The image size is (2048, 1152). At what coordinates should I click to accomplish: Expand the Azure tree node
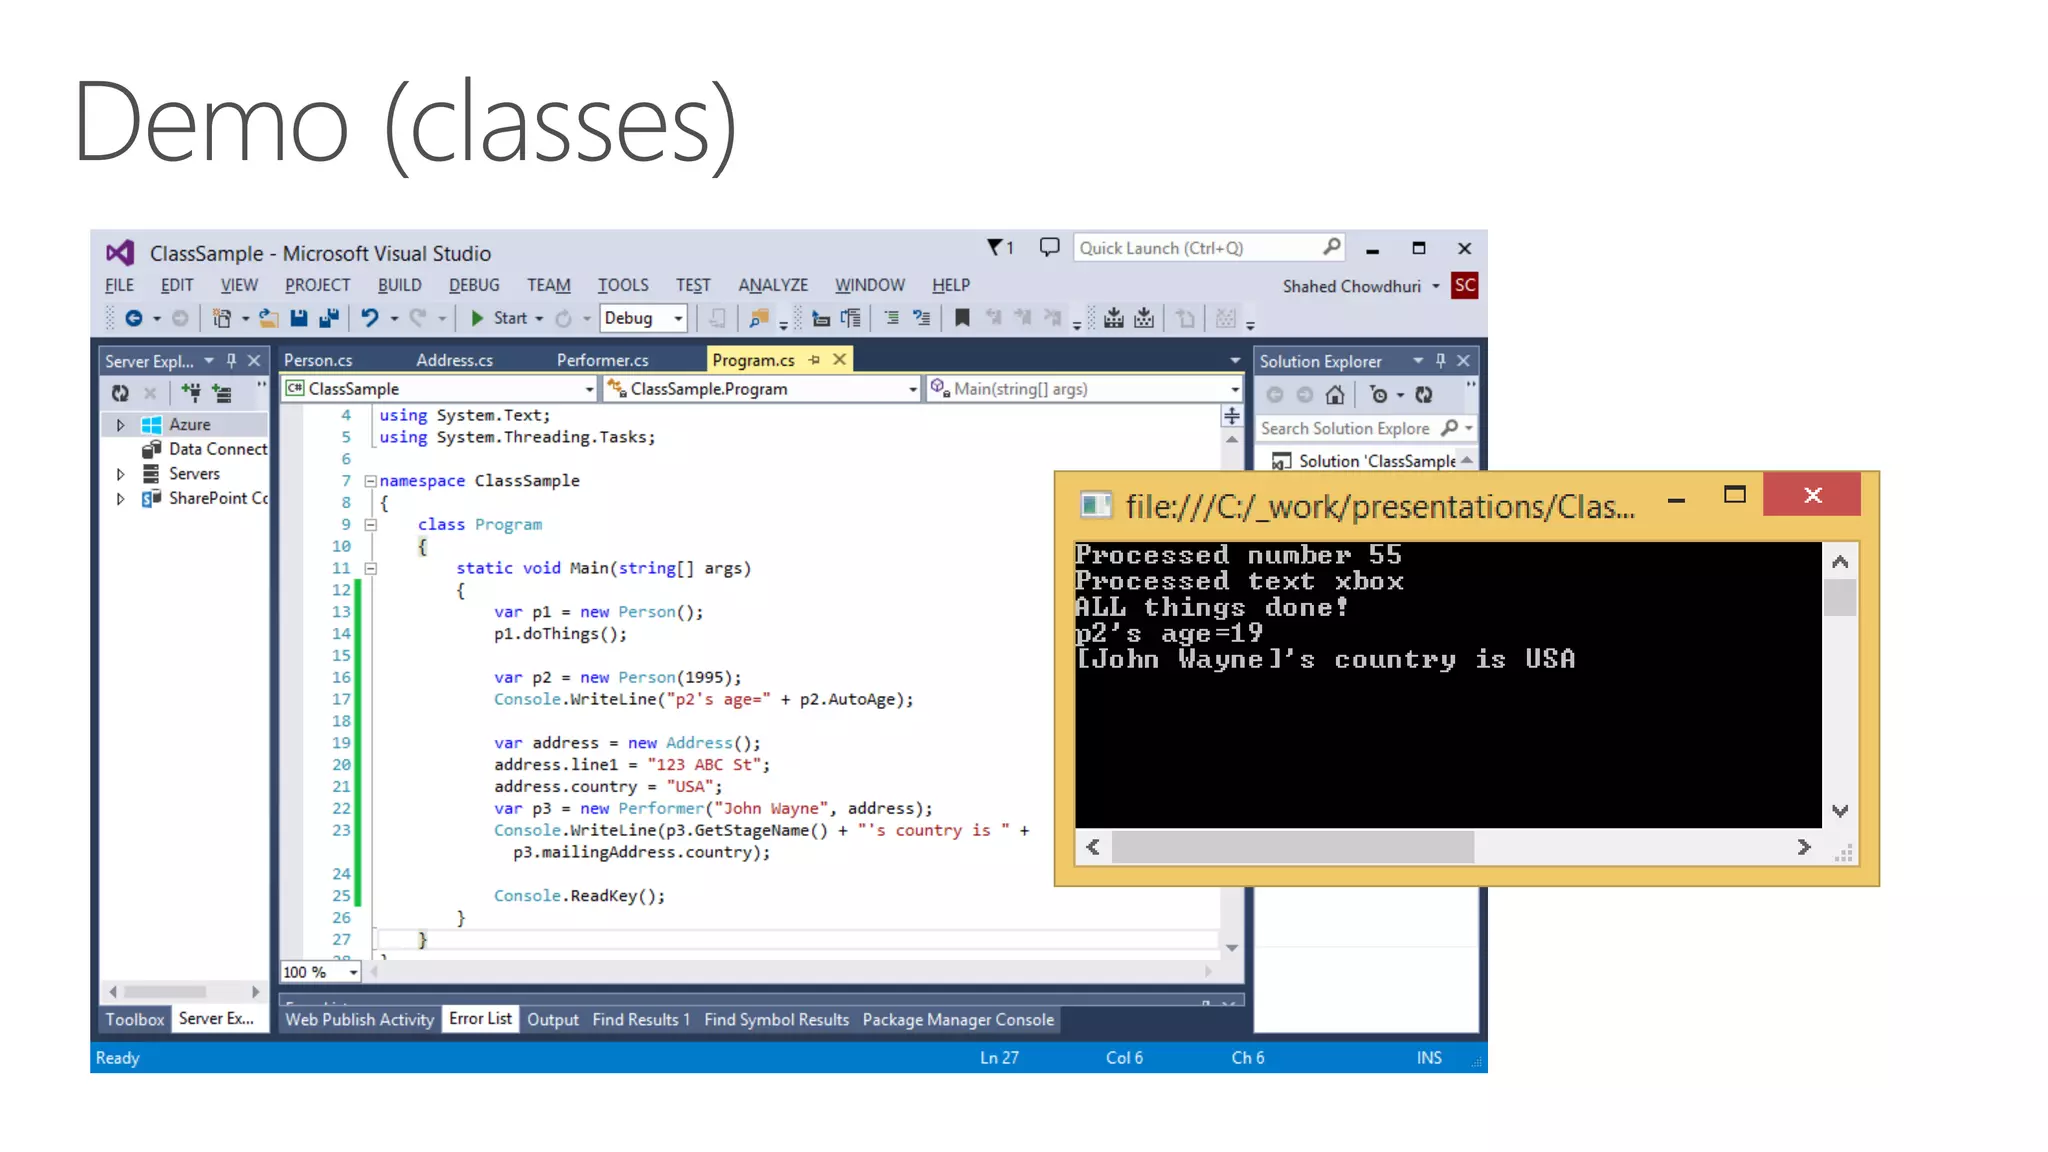coord(120,425)
